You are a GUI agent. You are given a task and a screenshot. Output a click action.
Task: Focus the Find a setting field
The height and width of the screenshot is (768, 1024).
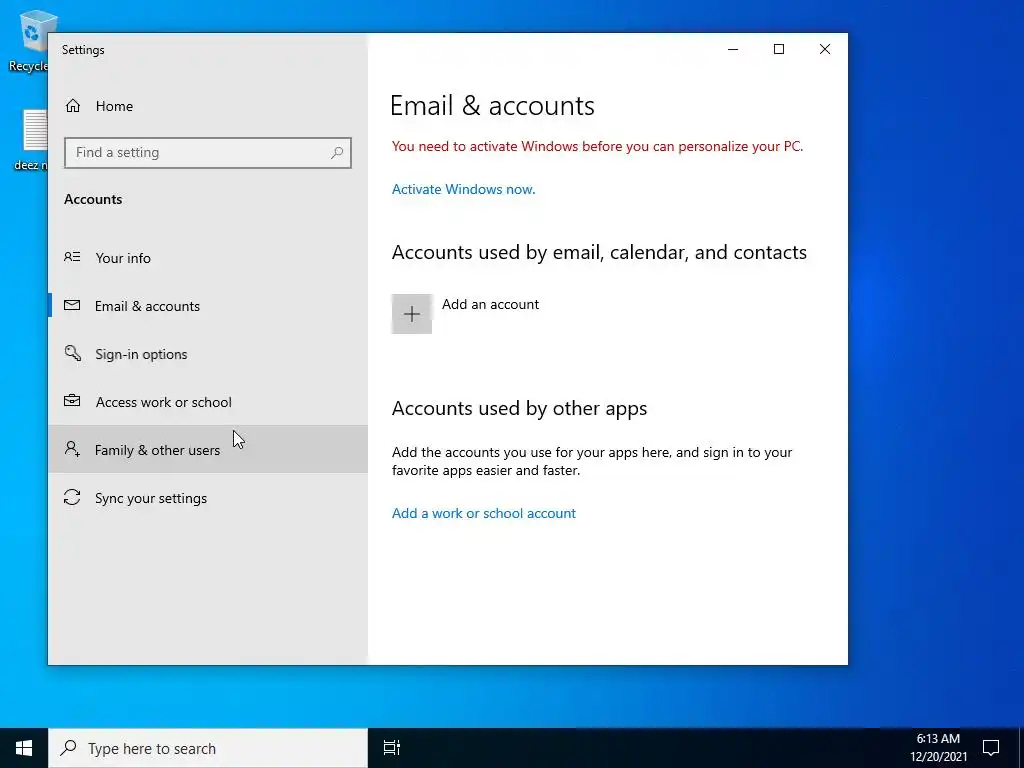click(x=208, y=153)
